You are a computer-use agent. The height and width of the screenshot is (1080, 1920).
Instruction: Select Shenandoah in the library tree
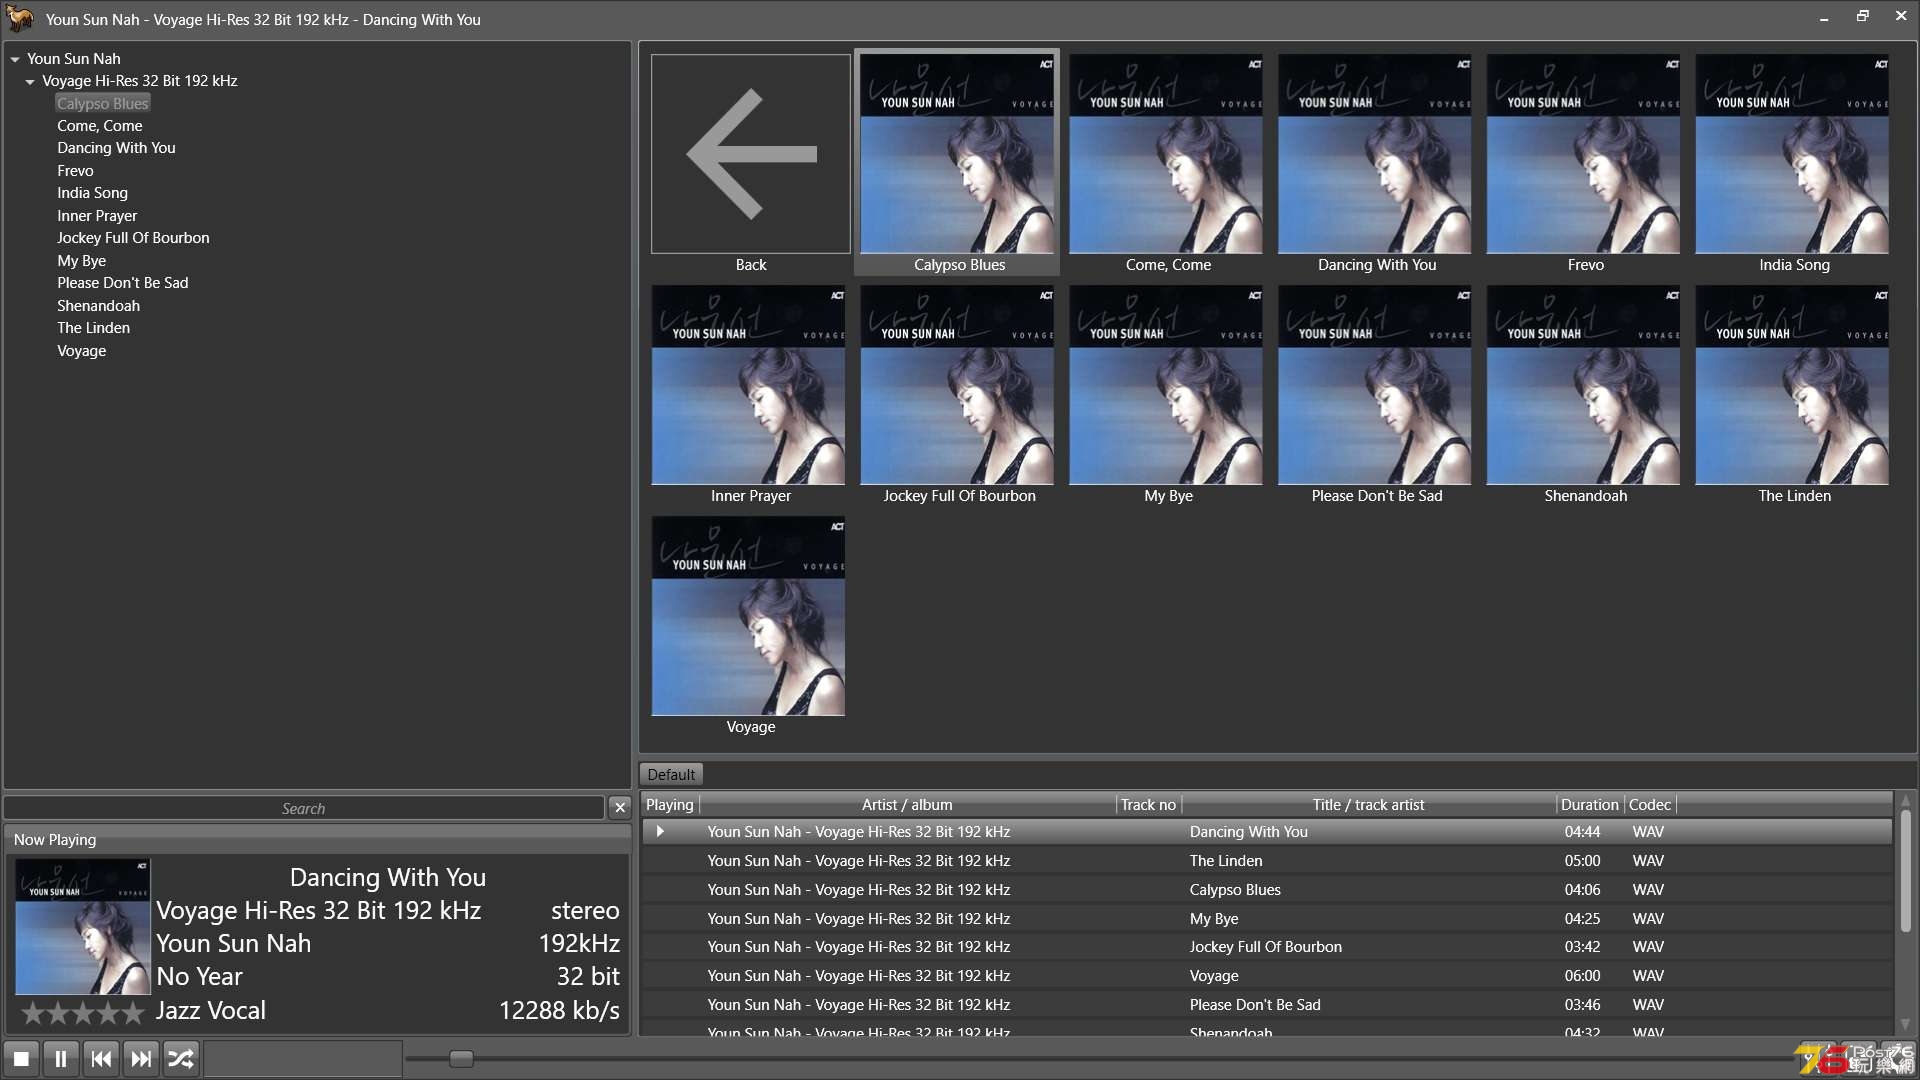click(98, 306)
